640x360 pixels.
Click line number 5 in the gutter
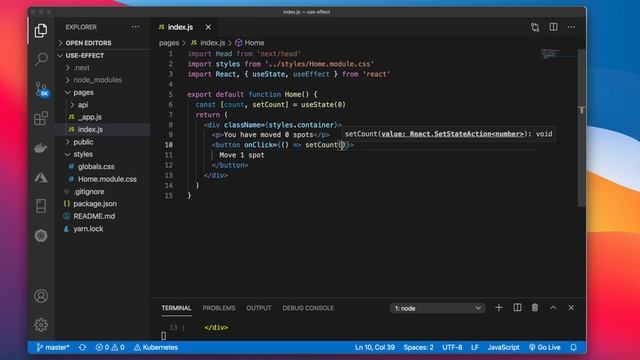(171, 94)
